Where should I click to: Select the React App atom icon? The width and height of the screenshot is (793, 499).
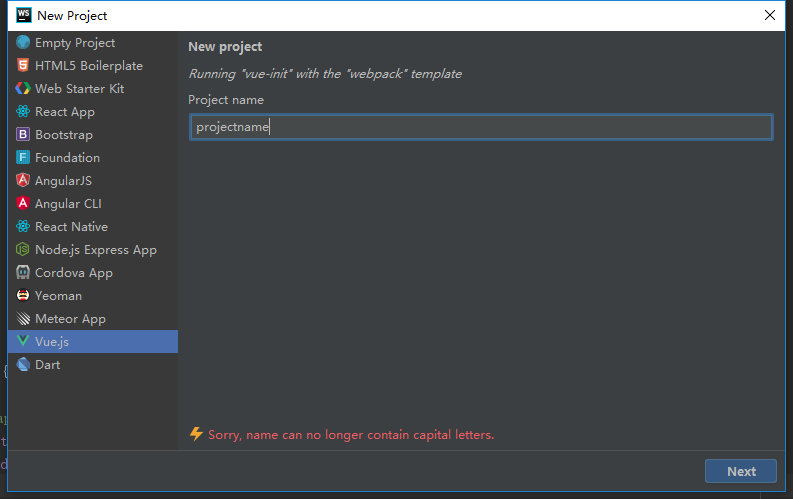23,111
